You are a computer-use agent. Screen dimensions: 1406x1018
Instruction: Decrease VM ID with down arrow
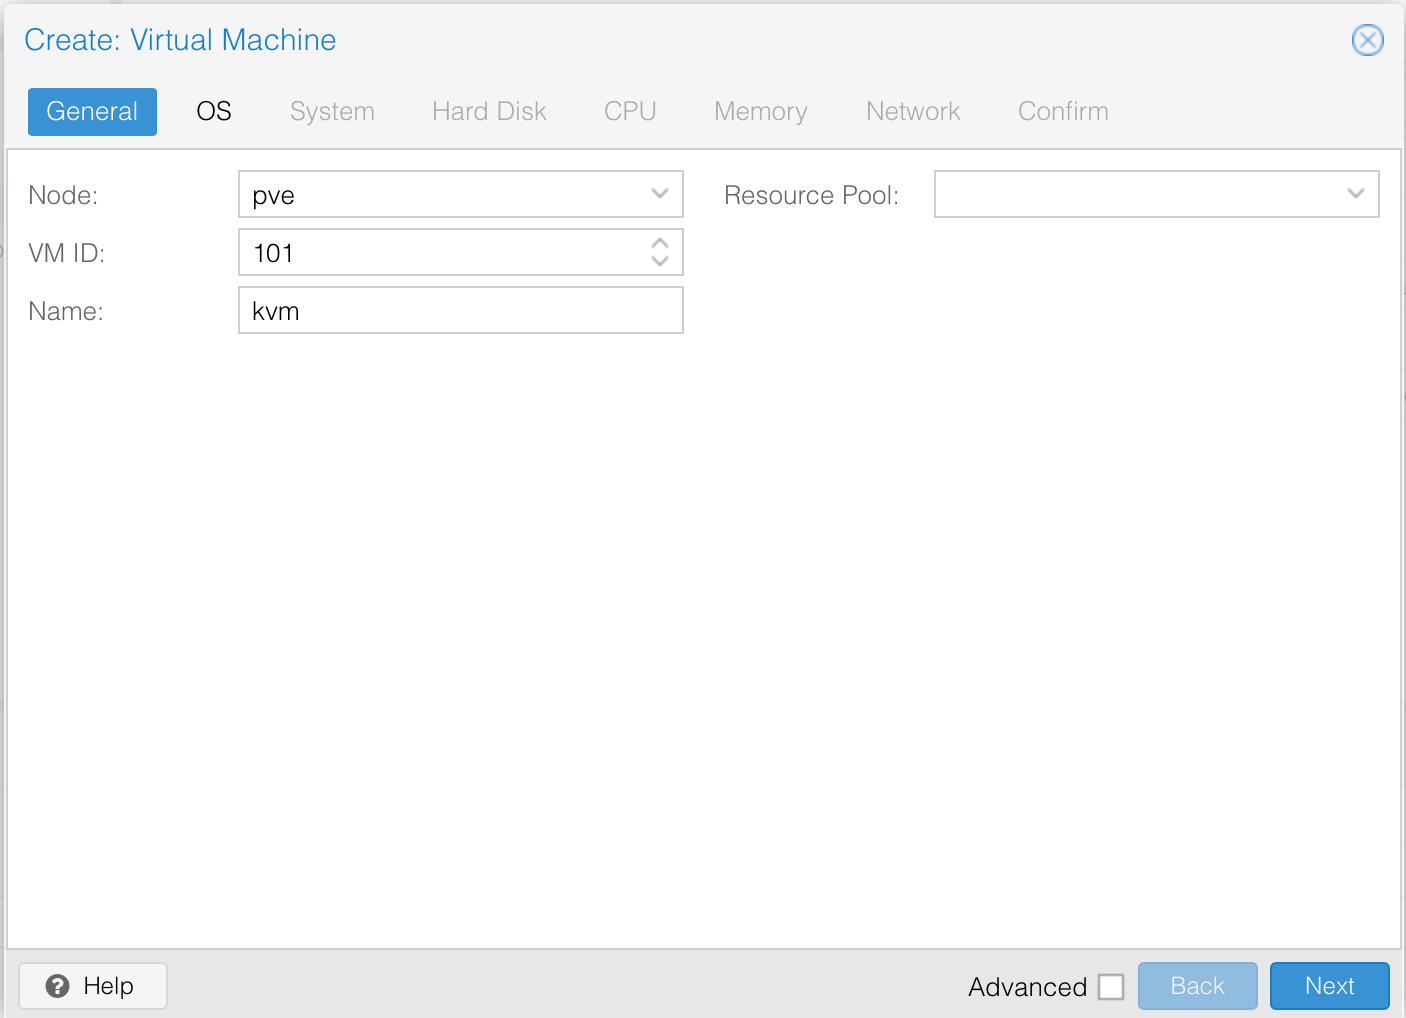[659, 261]
